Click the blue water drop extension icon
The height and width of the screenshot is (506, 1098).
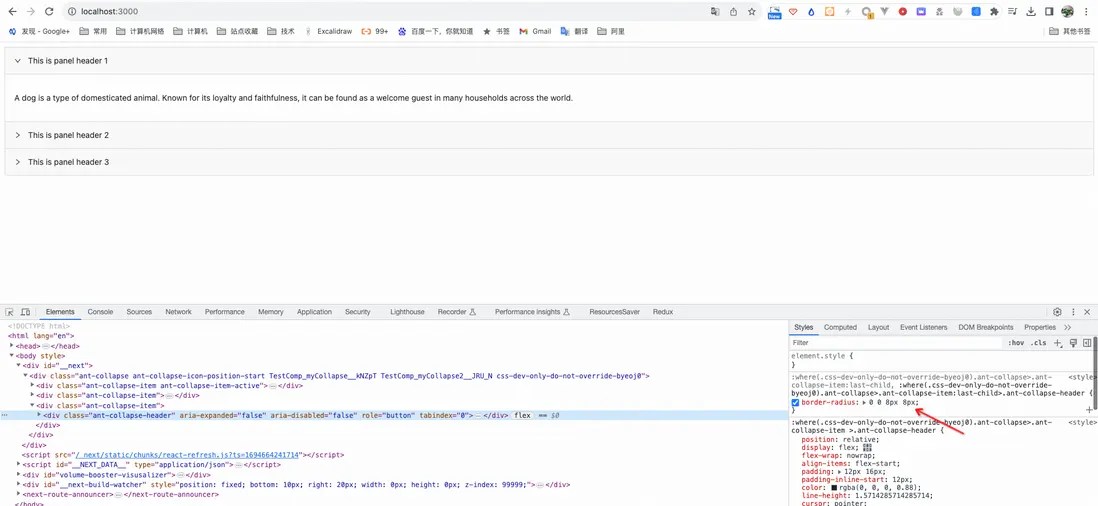(811, 11)
